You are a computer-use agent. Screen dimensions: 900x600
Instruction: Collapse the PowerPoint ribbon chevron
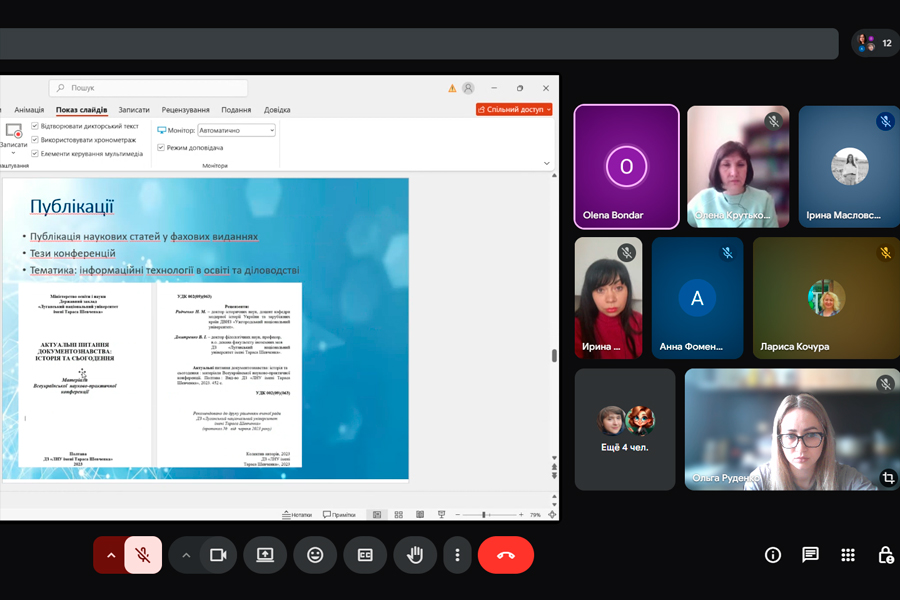pyautogui.click(x=546, y=164)
